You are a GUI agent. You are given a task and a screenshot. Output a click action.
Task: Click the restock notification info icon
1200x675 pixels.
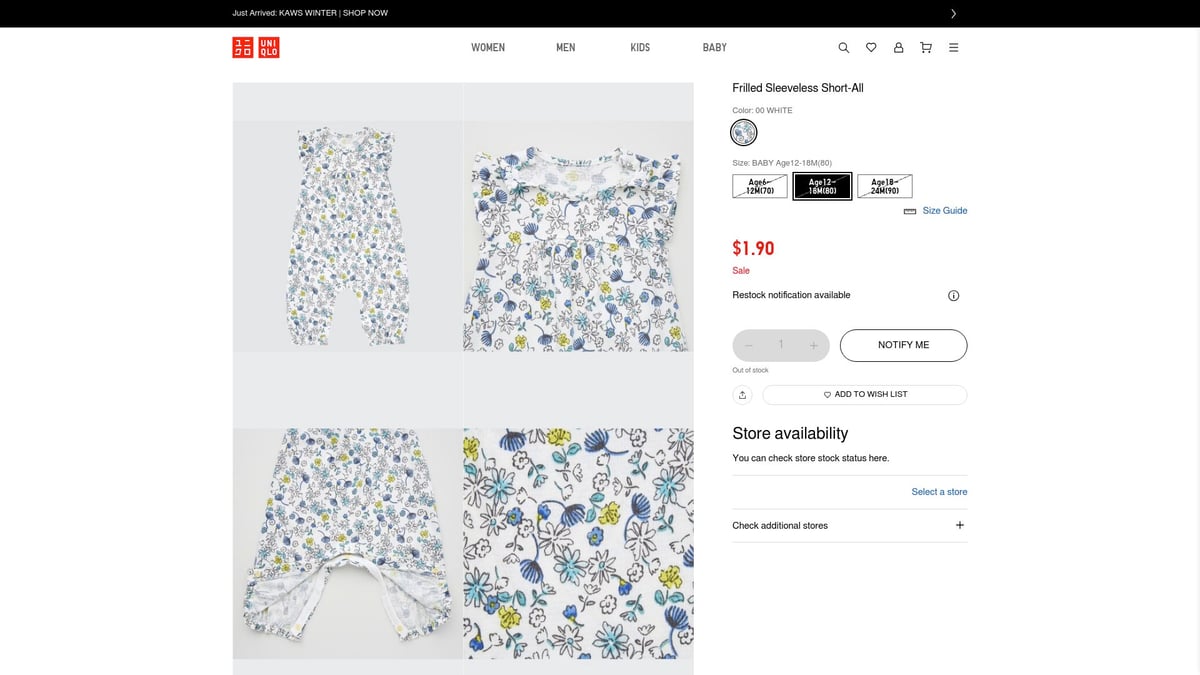(x=953, y=295)
